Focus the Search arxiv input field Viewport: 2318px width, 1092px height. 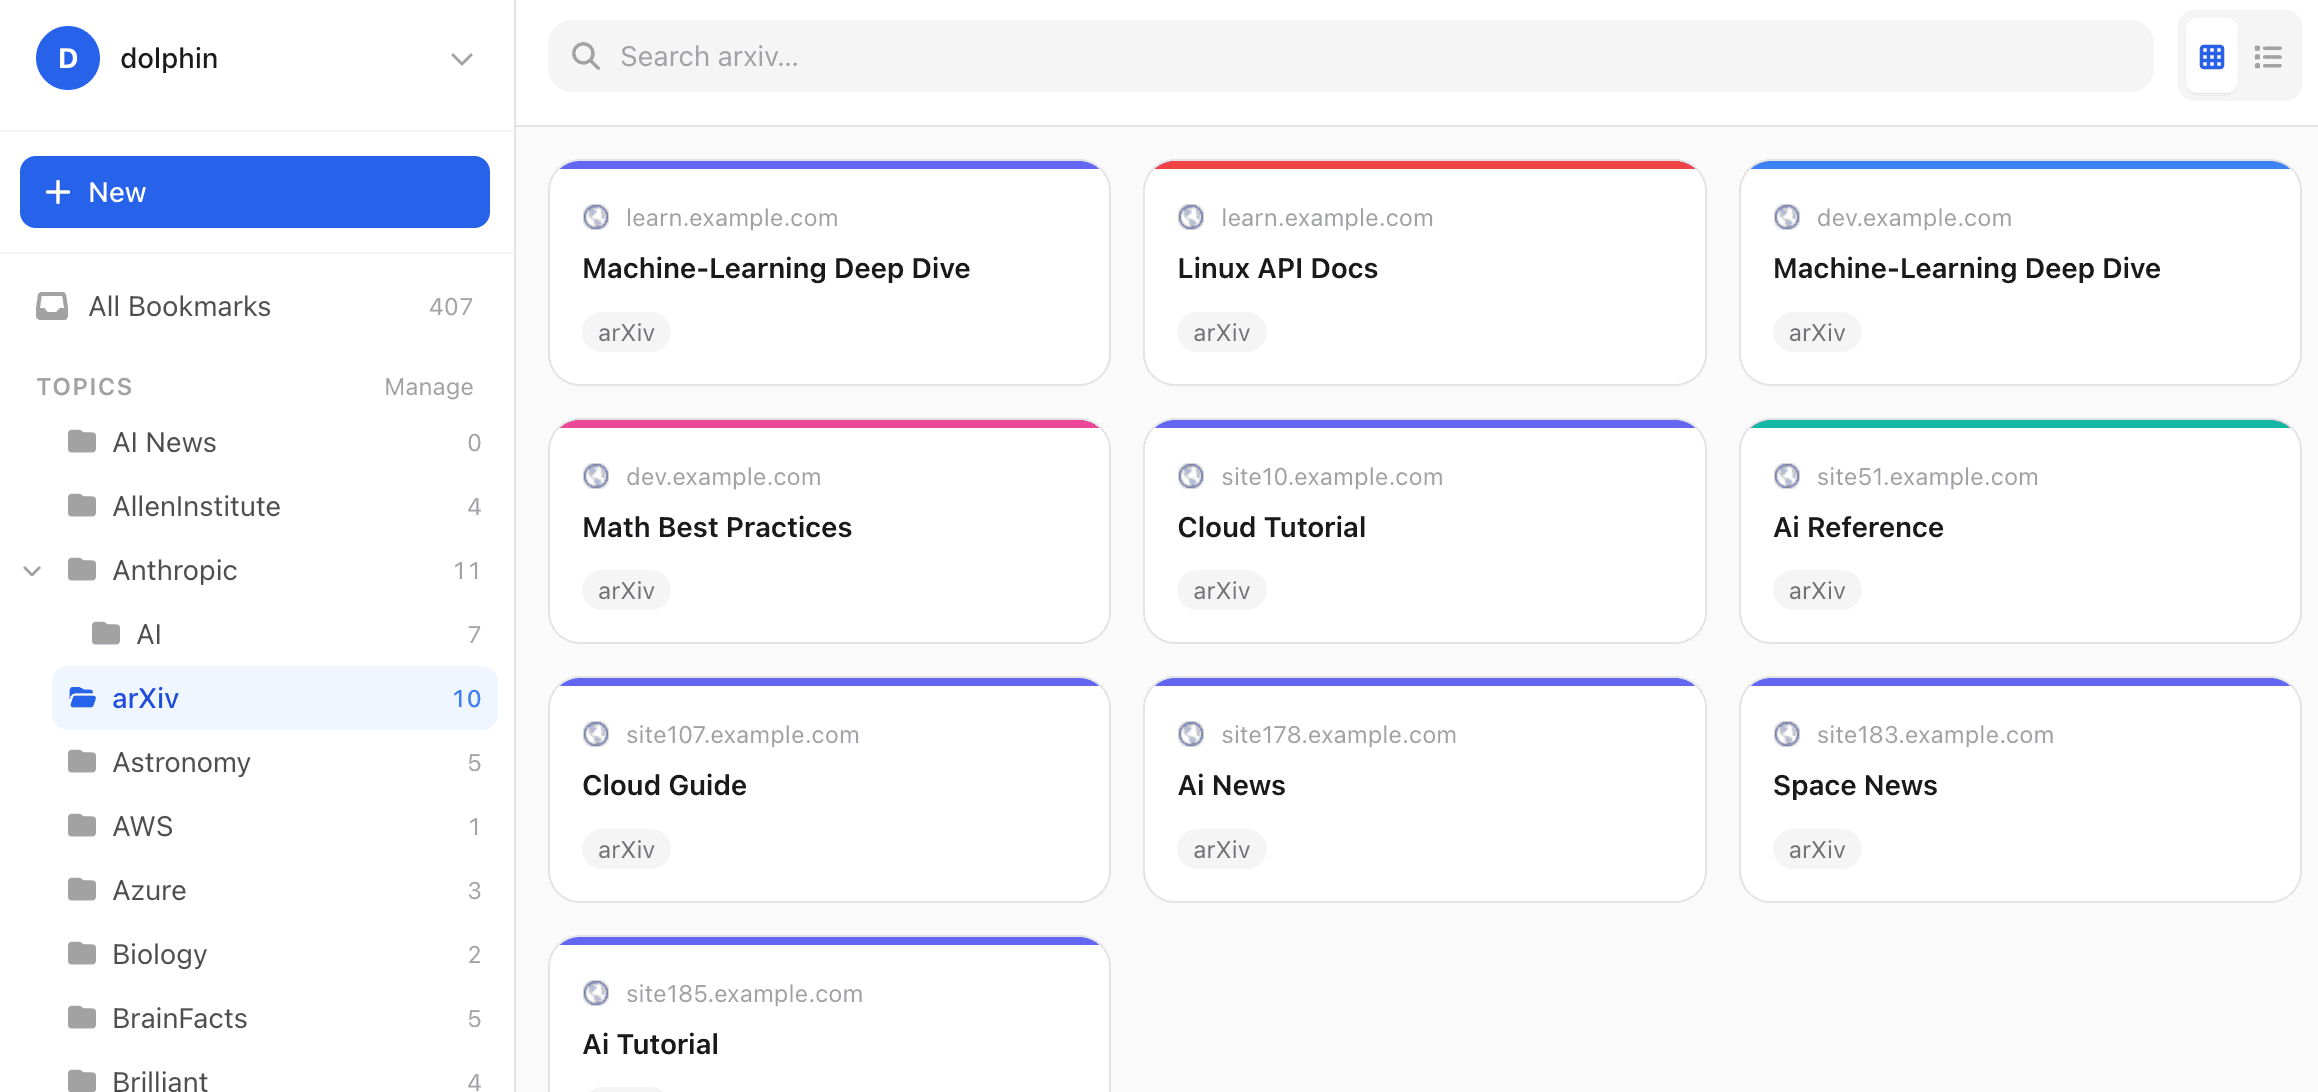tap(1350, 57)
